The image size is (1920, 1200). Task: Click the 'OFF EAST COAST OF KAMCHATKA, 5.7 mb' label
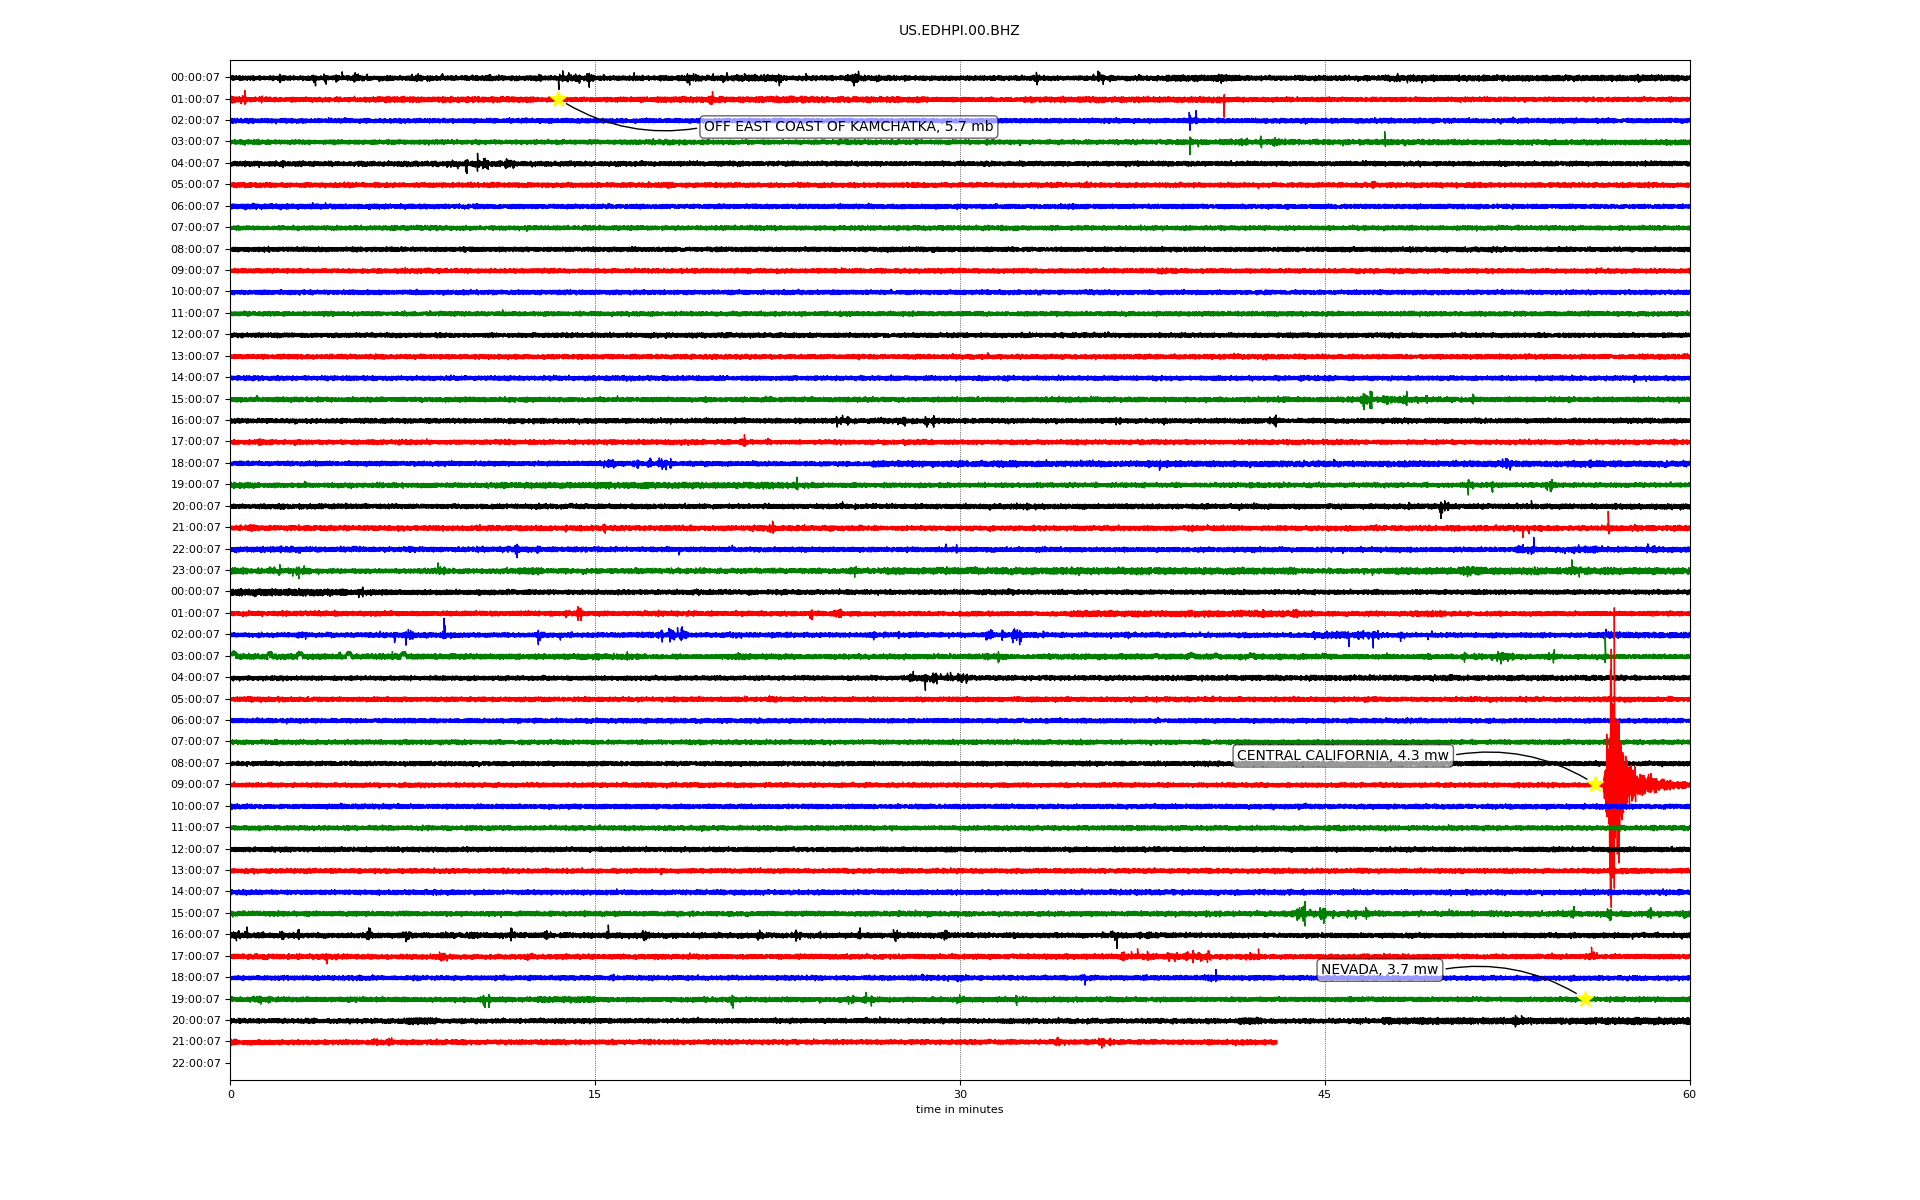(x=848, y=126)
